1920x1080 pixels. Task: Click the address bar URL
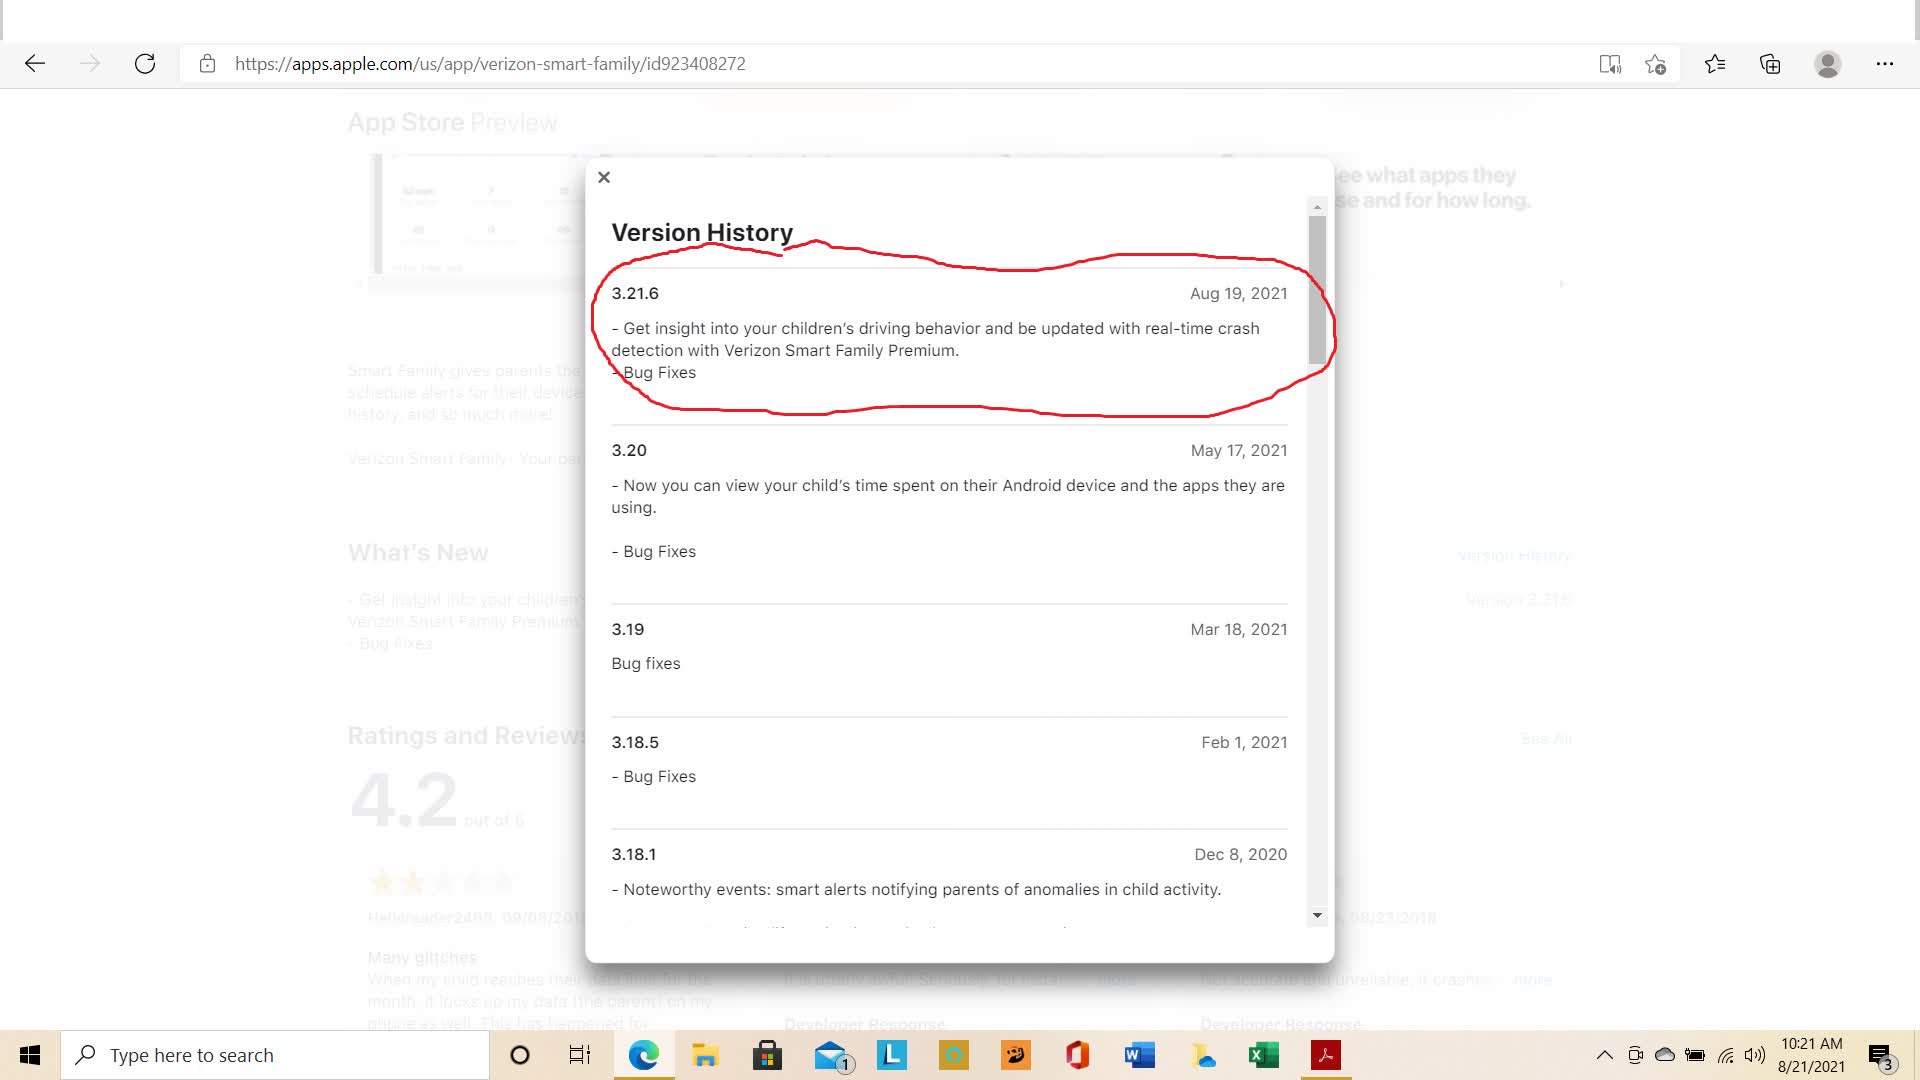coord(490,64)
